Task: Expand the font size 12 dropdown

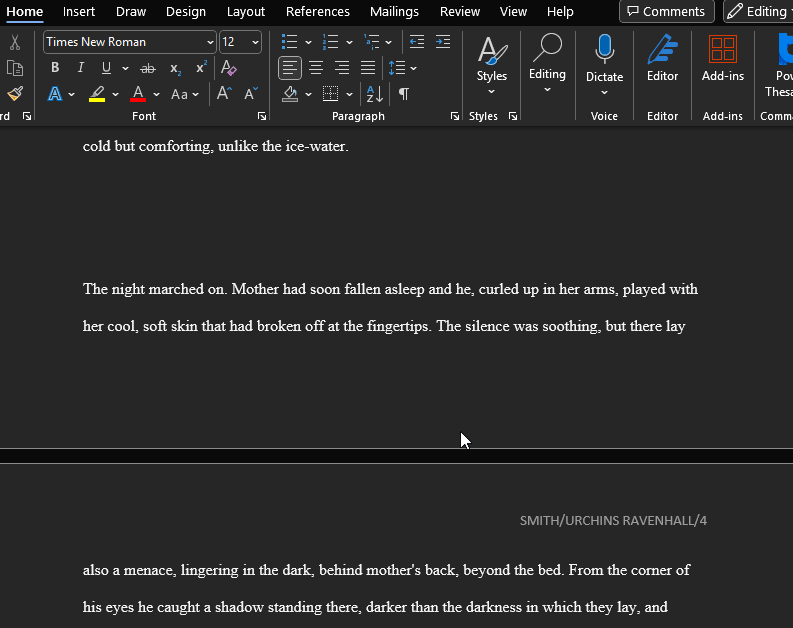Action: click(255, 42)
